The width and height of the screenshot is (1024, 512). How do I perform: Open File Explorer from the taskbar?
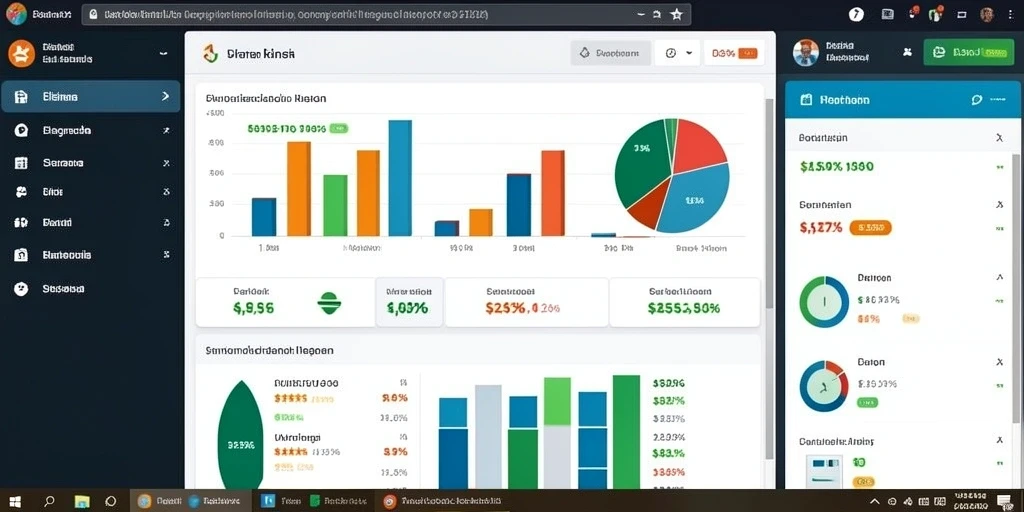pos(82,502)
